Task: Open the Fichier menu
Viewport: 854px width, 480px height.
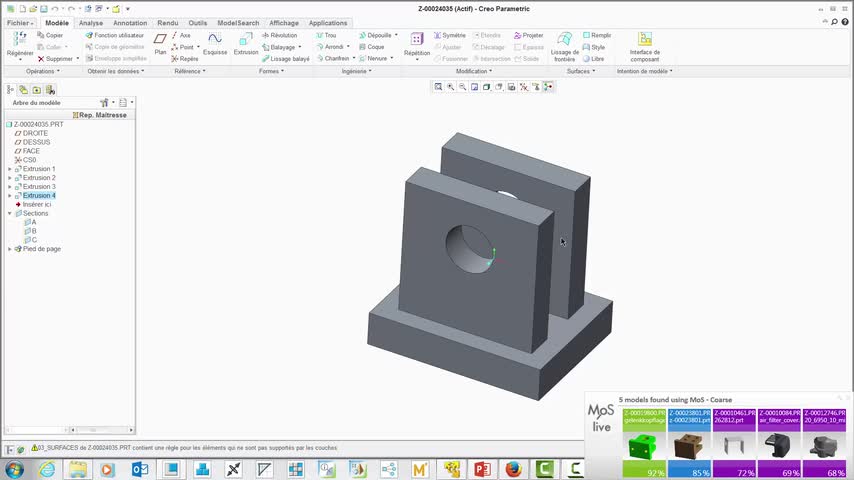Action: pyautogui.click(x=20, y=23)
